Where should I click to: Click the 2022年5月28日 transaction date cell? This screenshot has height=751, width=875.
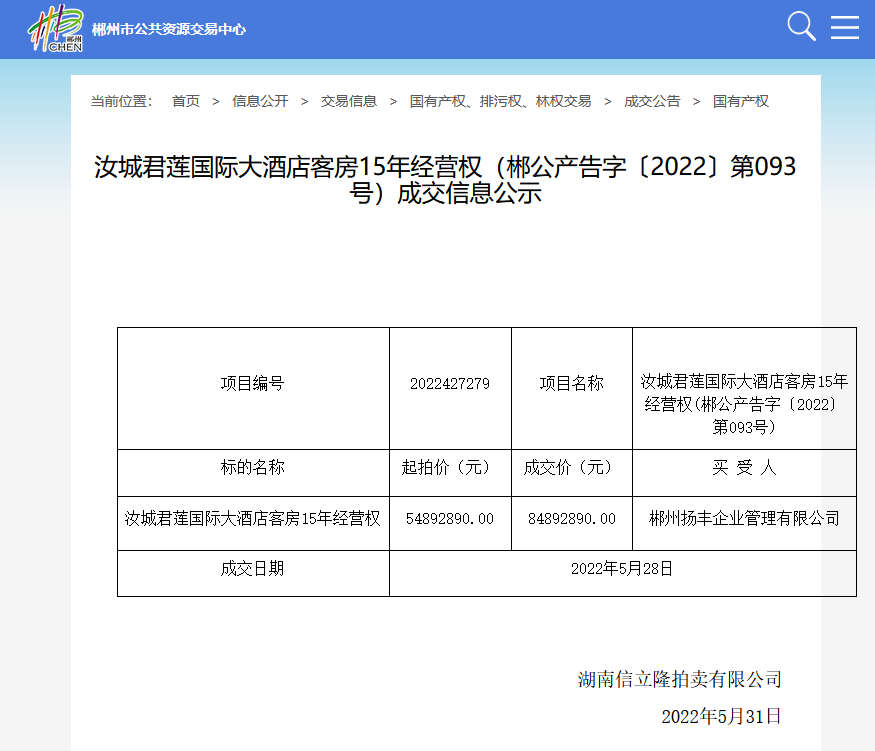tap(622, 568)
